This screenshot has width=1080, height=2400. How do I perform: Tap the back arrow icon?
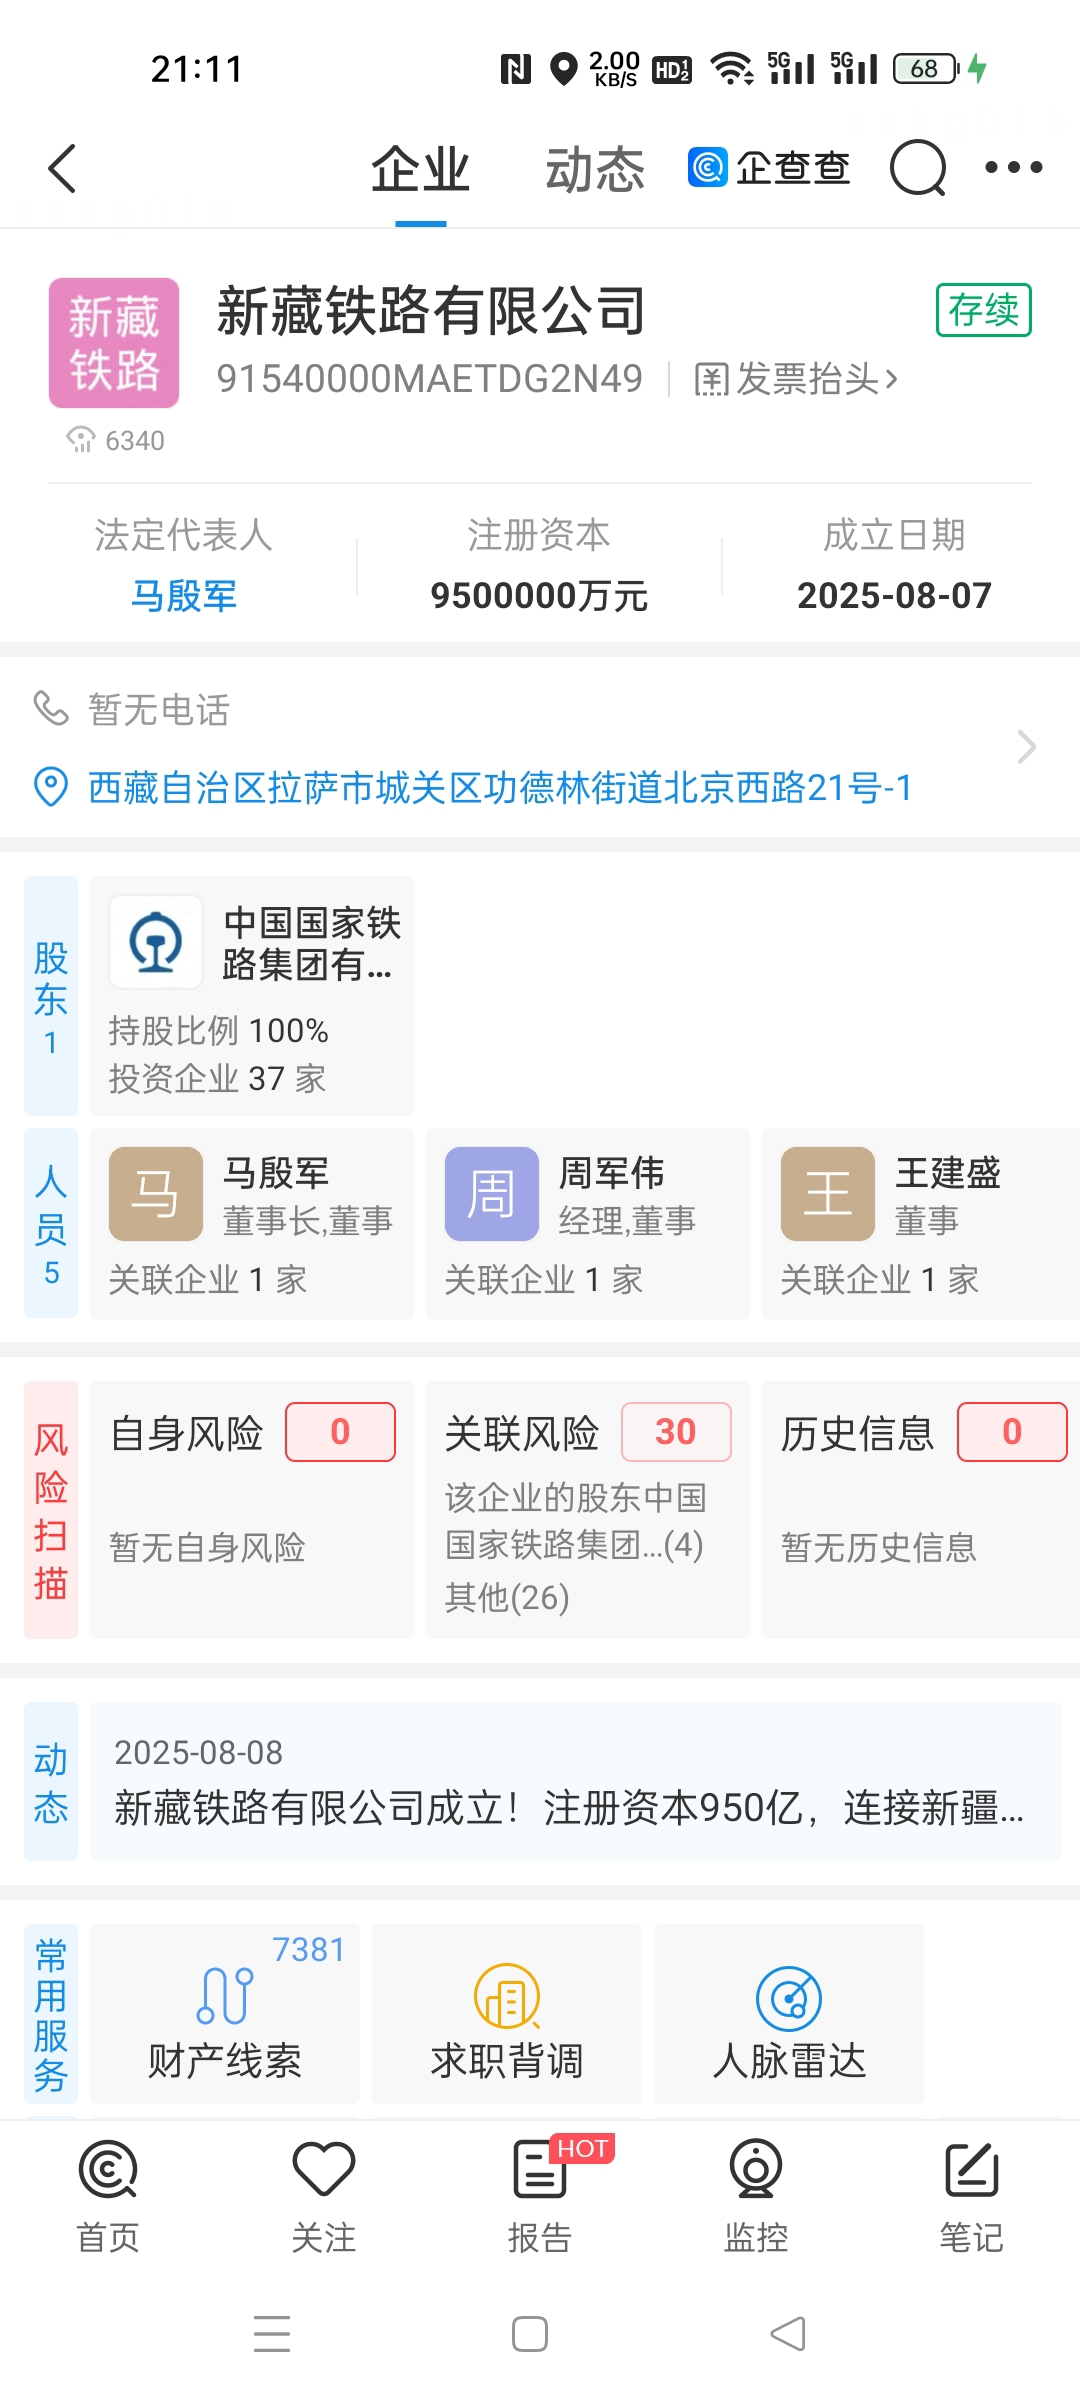62,168
